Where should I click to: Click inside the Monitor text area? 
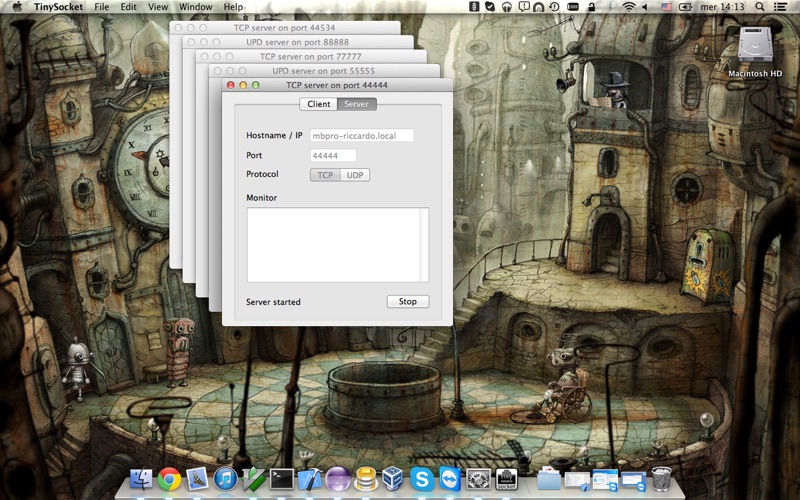tap(334, 245)
